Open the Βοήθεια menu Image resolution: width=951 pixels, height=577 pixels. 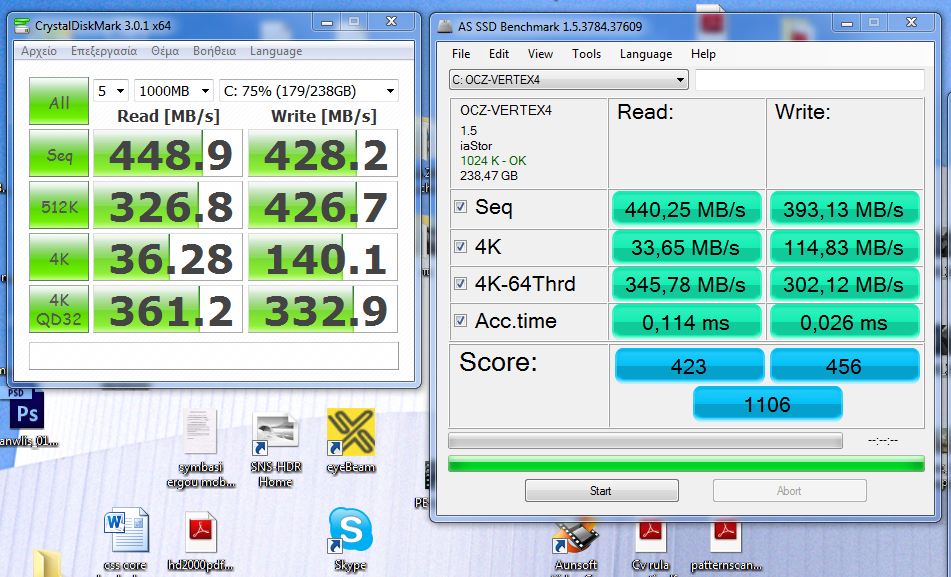[214, 51]
